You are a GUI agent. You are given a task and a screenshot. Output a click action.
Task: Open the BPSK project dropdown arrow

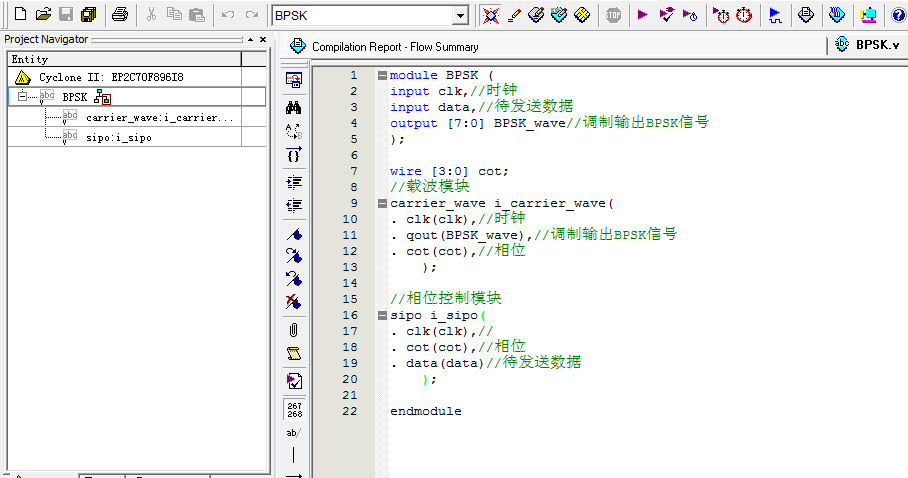pyautogui.click(x=460, y=15)
